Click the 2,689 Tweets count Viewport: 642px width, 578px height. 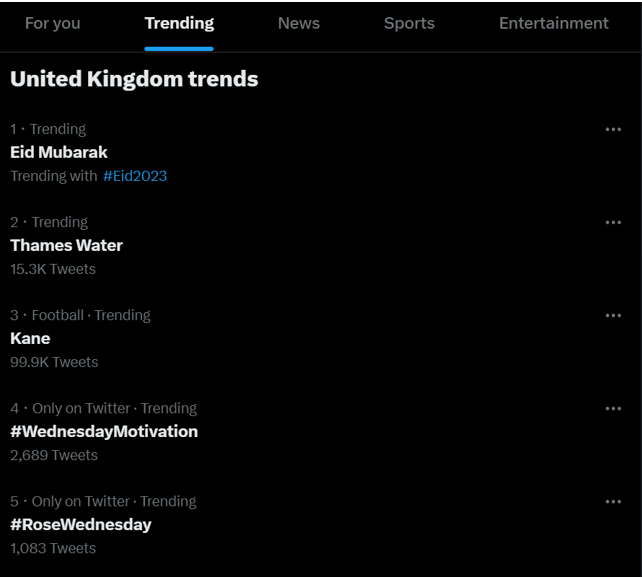click(54, 455)
